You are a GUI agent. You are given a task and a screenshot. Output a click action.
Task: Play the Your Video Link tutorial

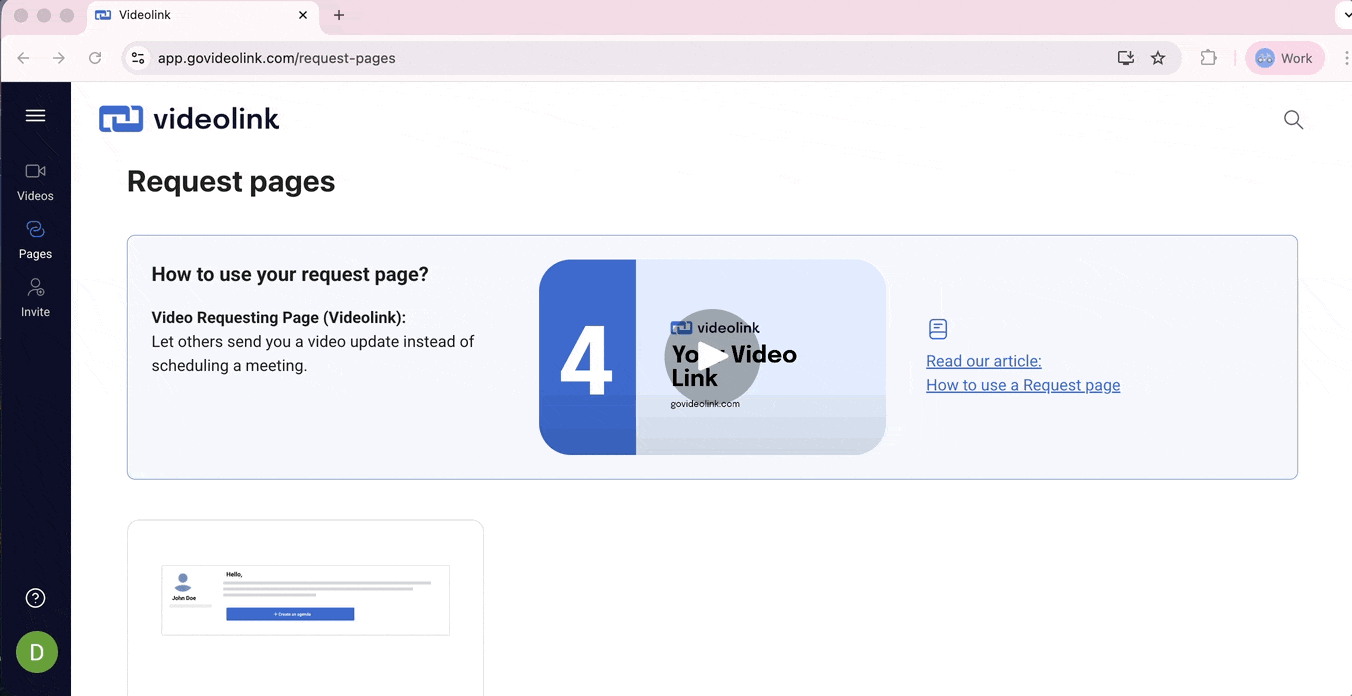pos(712,357)
